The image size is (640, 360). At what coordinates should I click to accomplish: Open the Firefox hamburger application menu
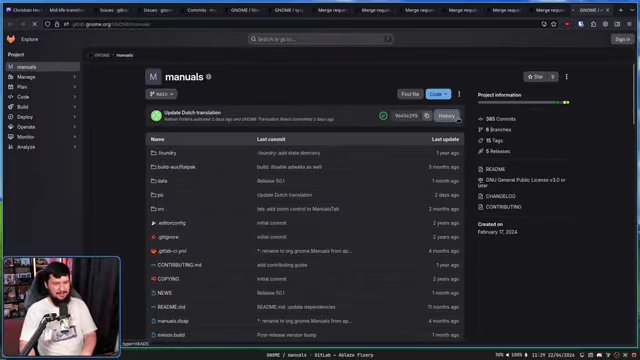tap(629, 24)
